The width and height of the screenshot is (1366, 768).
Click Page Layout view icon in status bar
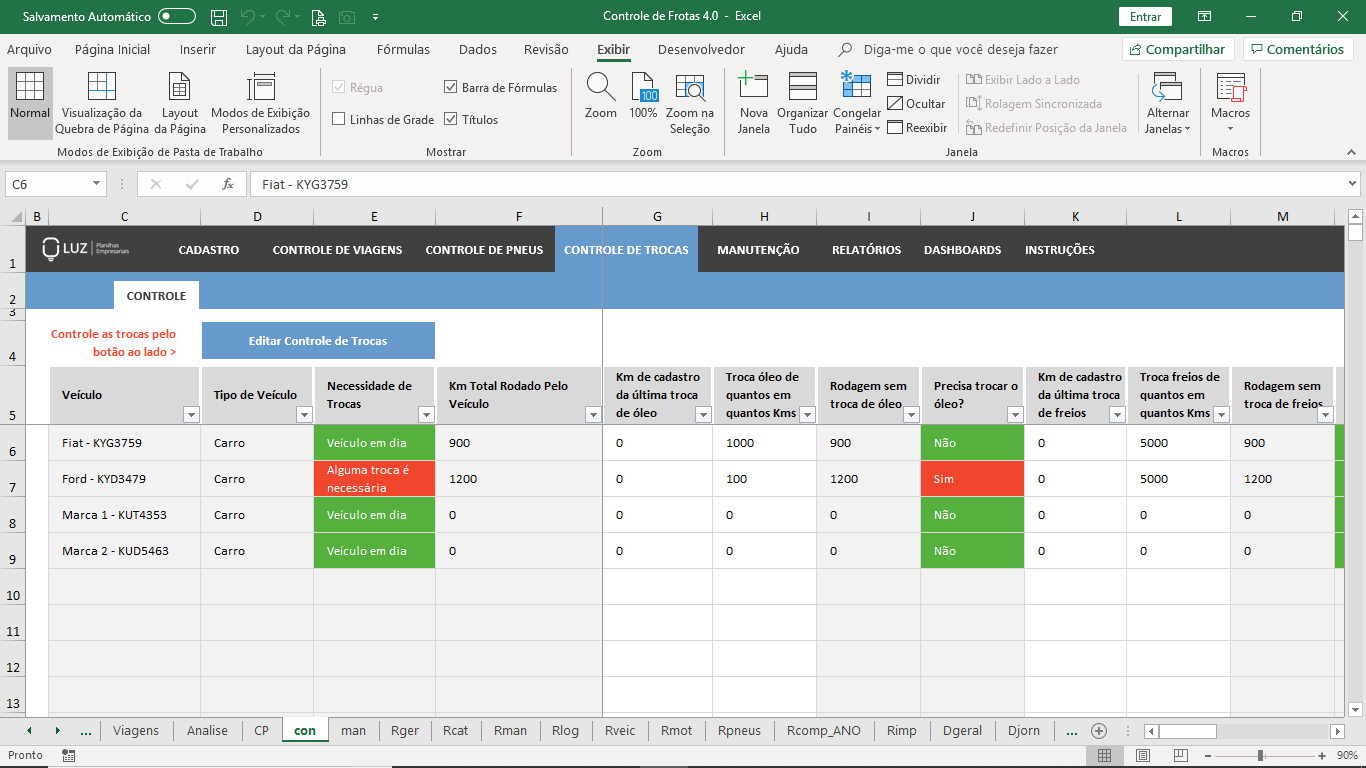point(1143,756)
